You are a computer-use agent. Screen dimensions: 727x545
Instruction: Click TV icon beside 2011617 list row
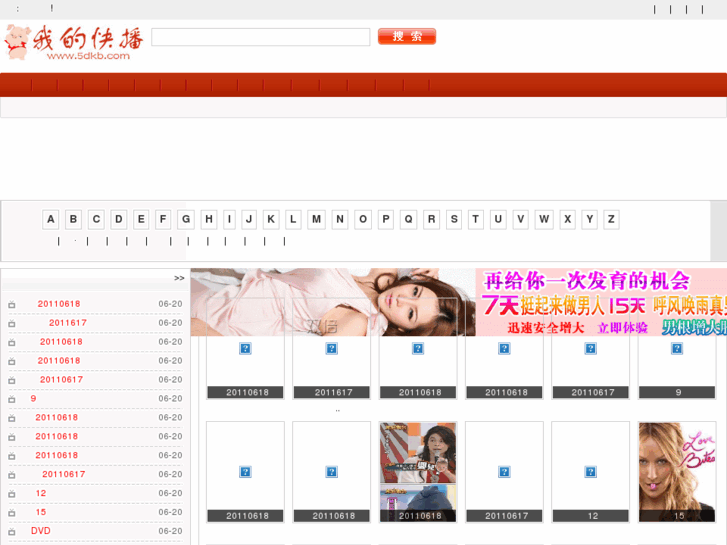coord(12,323)
